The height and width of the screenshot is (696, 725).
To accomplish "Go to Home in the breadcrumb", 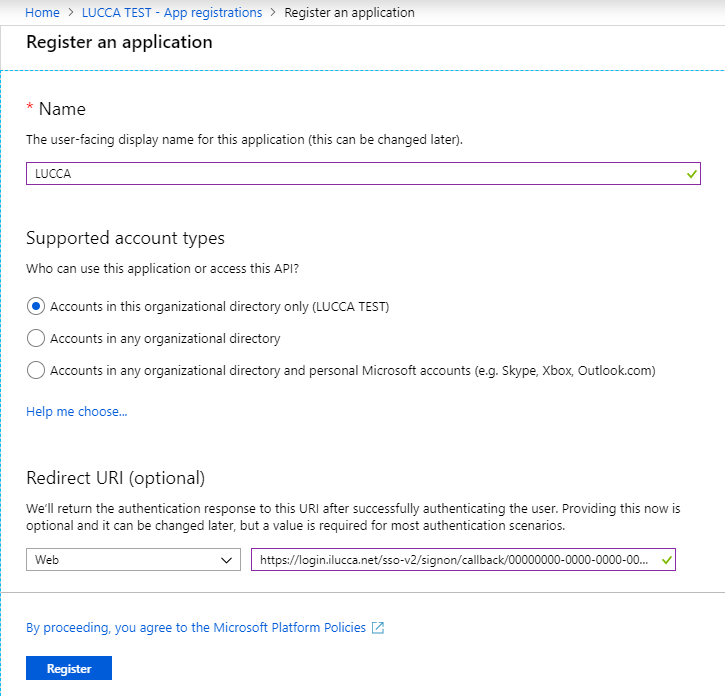I will click(x=42, y=12).
